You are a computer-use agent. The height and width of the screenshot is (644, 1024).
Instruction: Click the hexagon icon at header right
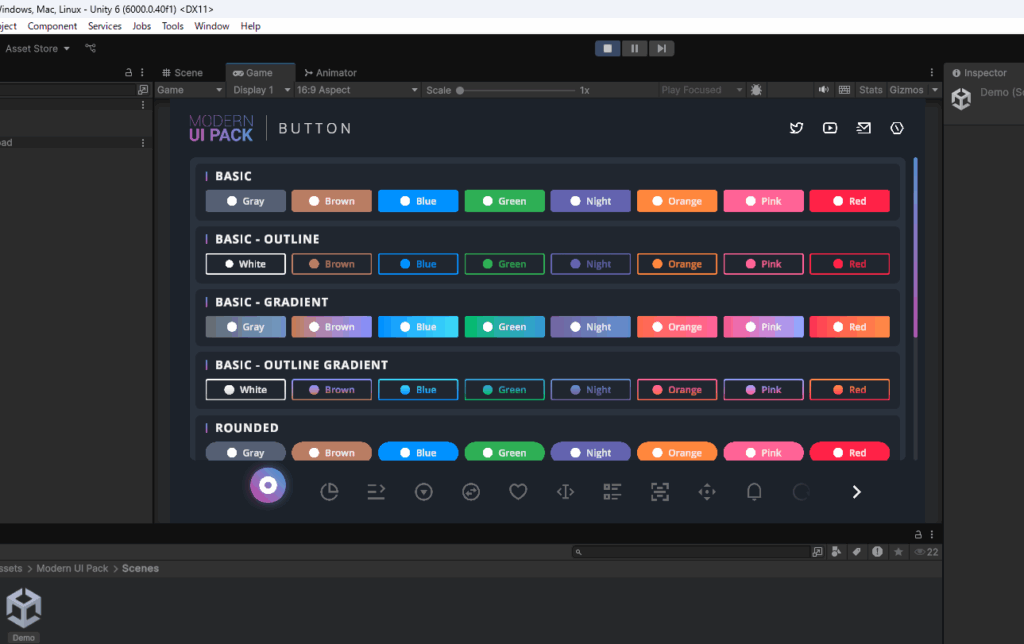pos(897,128)
